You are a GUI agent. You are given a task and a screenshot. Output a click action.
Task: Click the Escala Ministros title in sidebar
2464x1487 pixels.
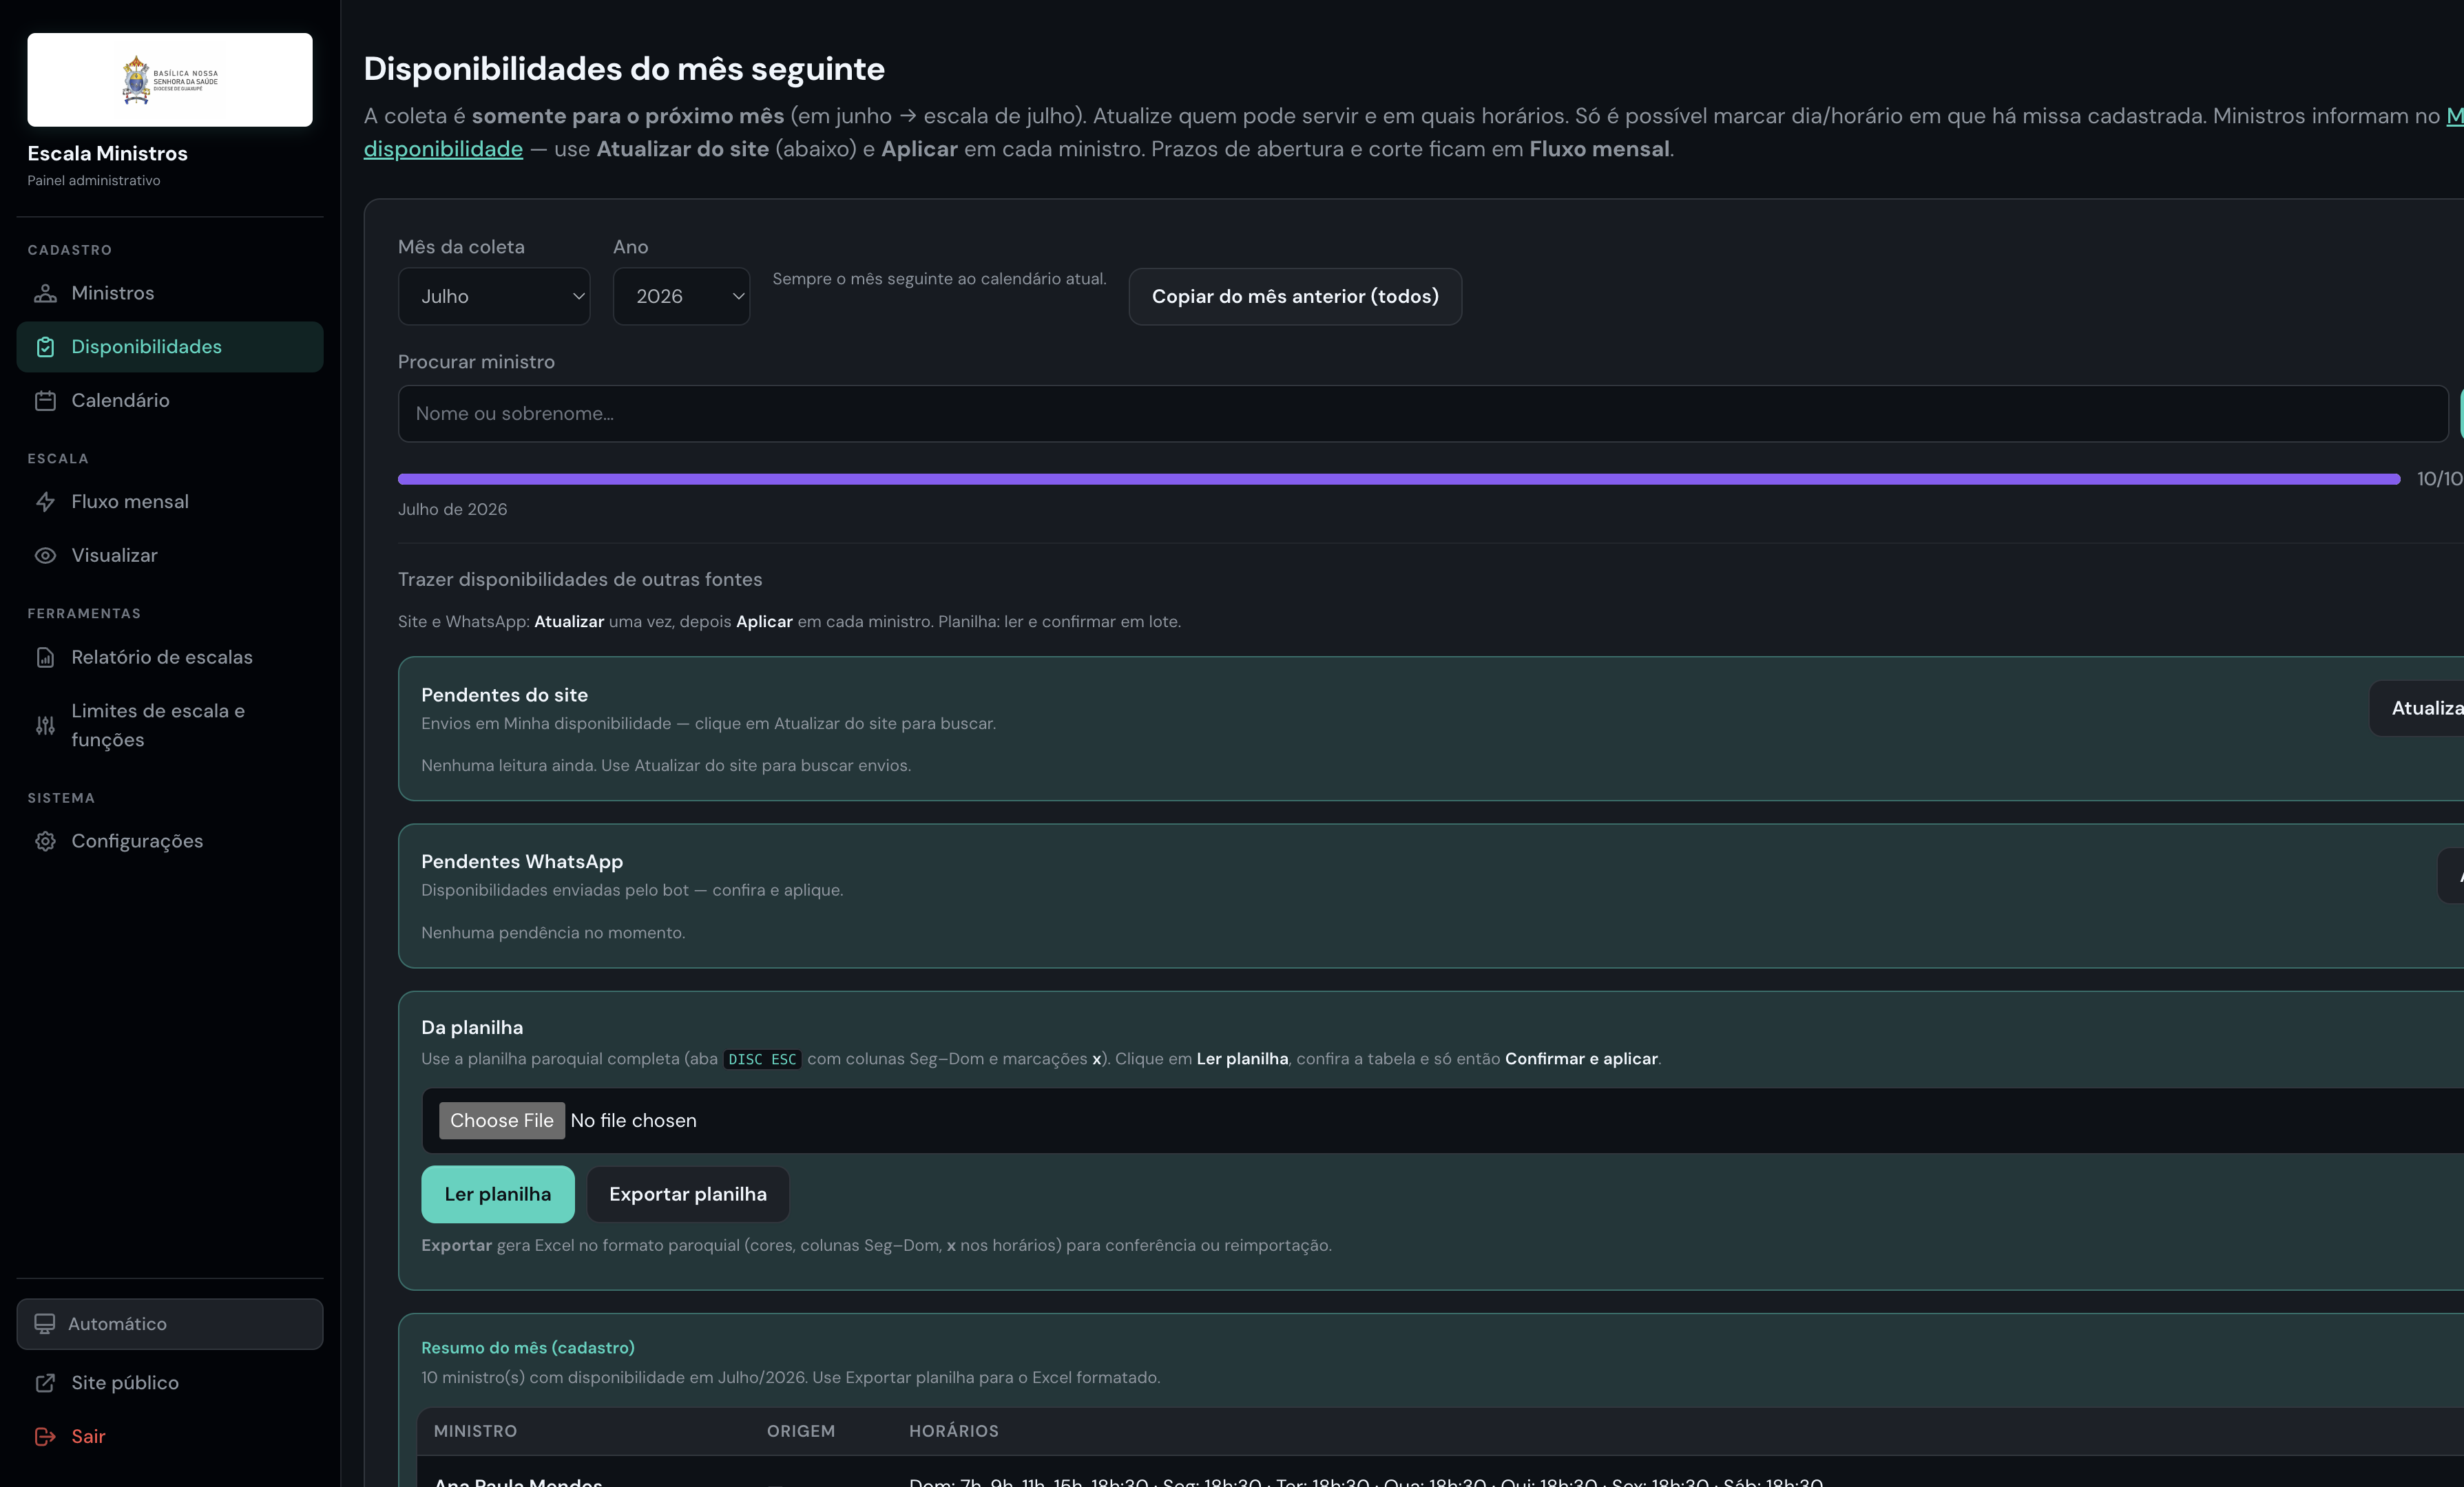coord(108,154)
